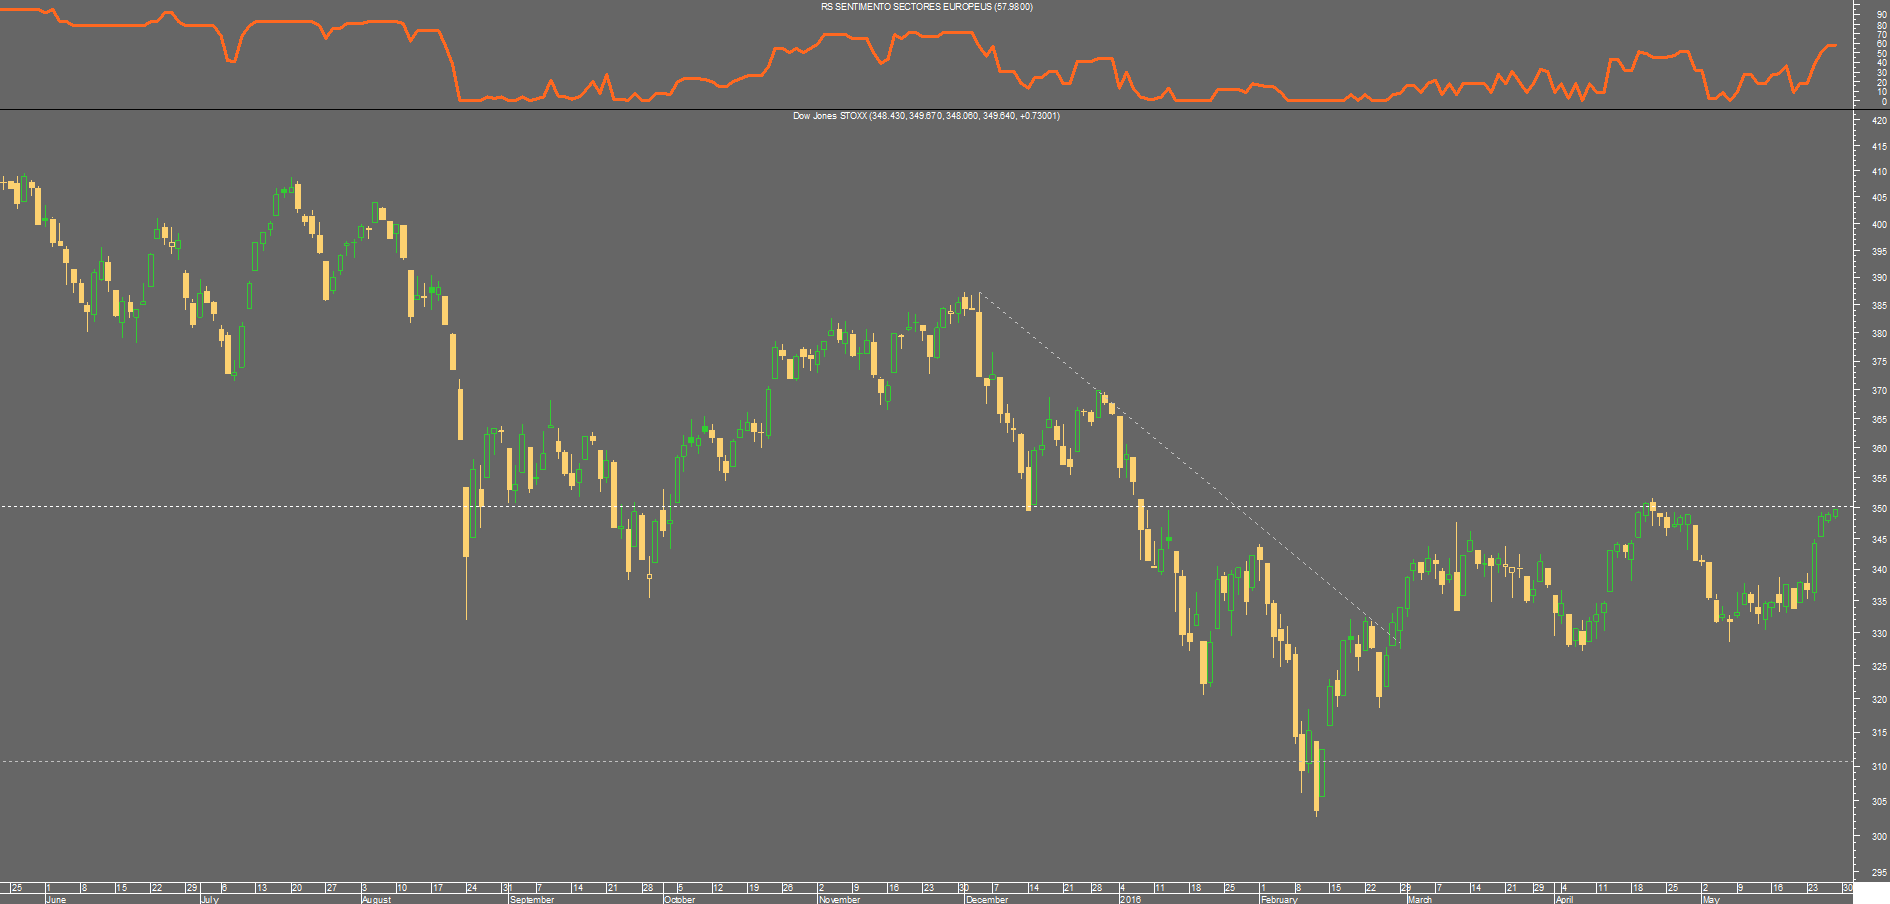
Task: Click the 395 price axis label
Action: point(1879,252)
